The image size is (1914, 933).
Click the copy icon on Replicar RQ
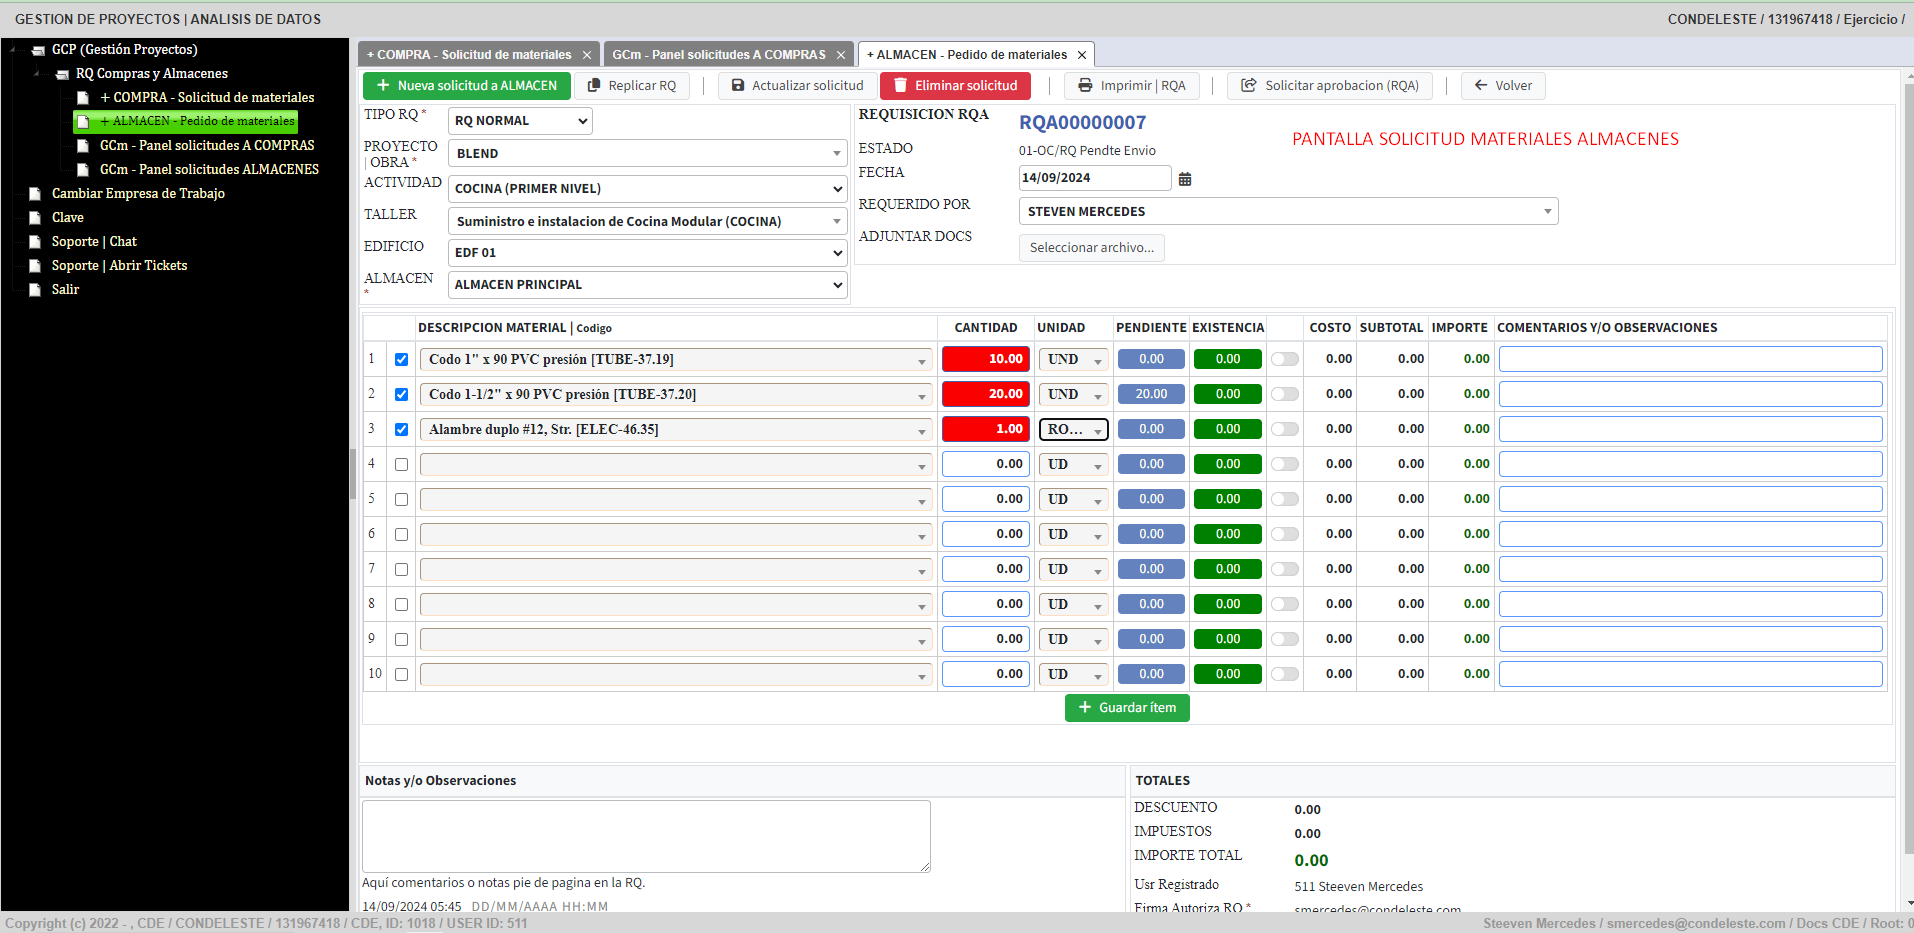[x=594, y=86]
